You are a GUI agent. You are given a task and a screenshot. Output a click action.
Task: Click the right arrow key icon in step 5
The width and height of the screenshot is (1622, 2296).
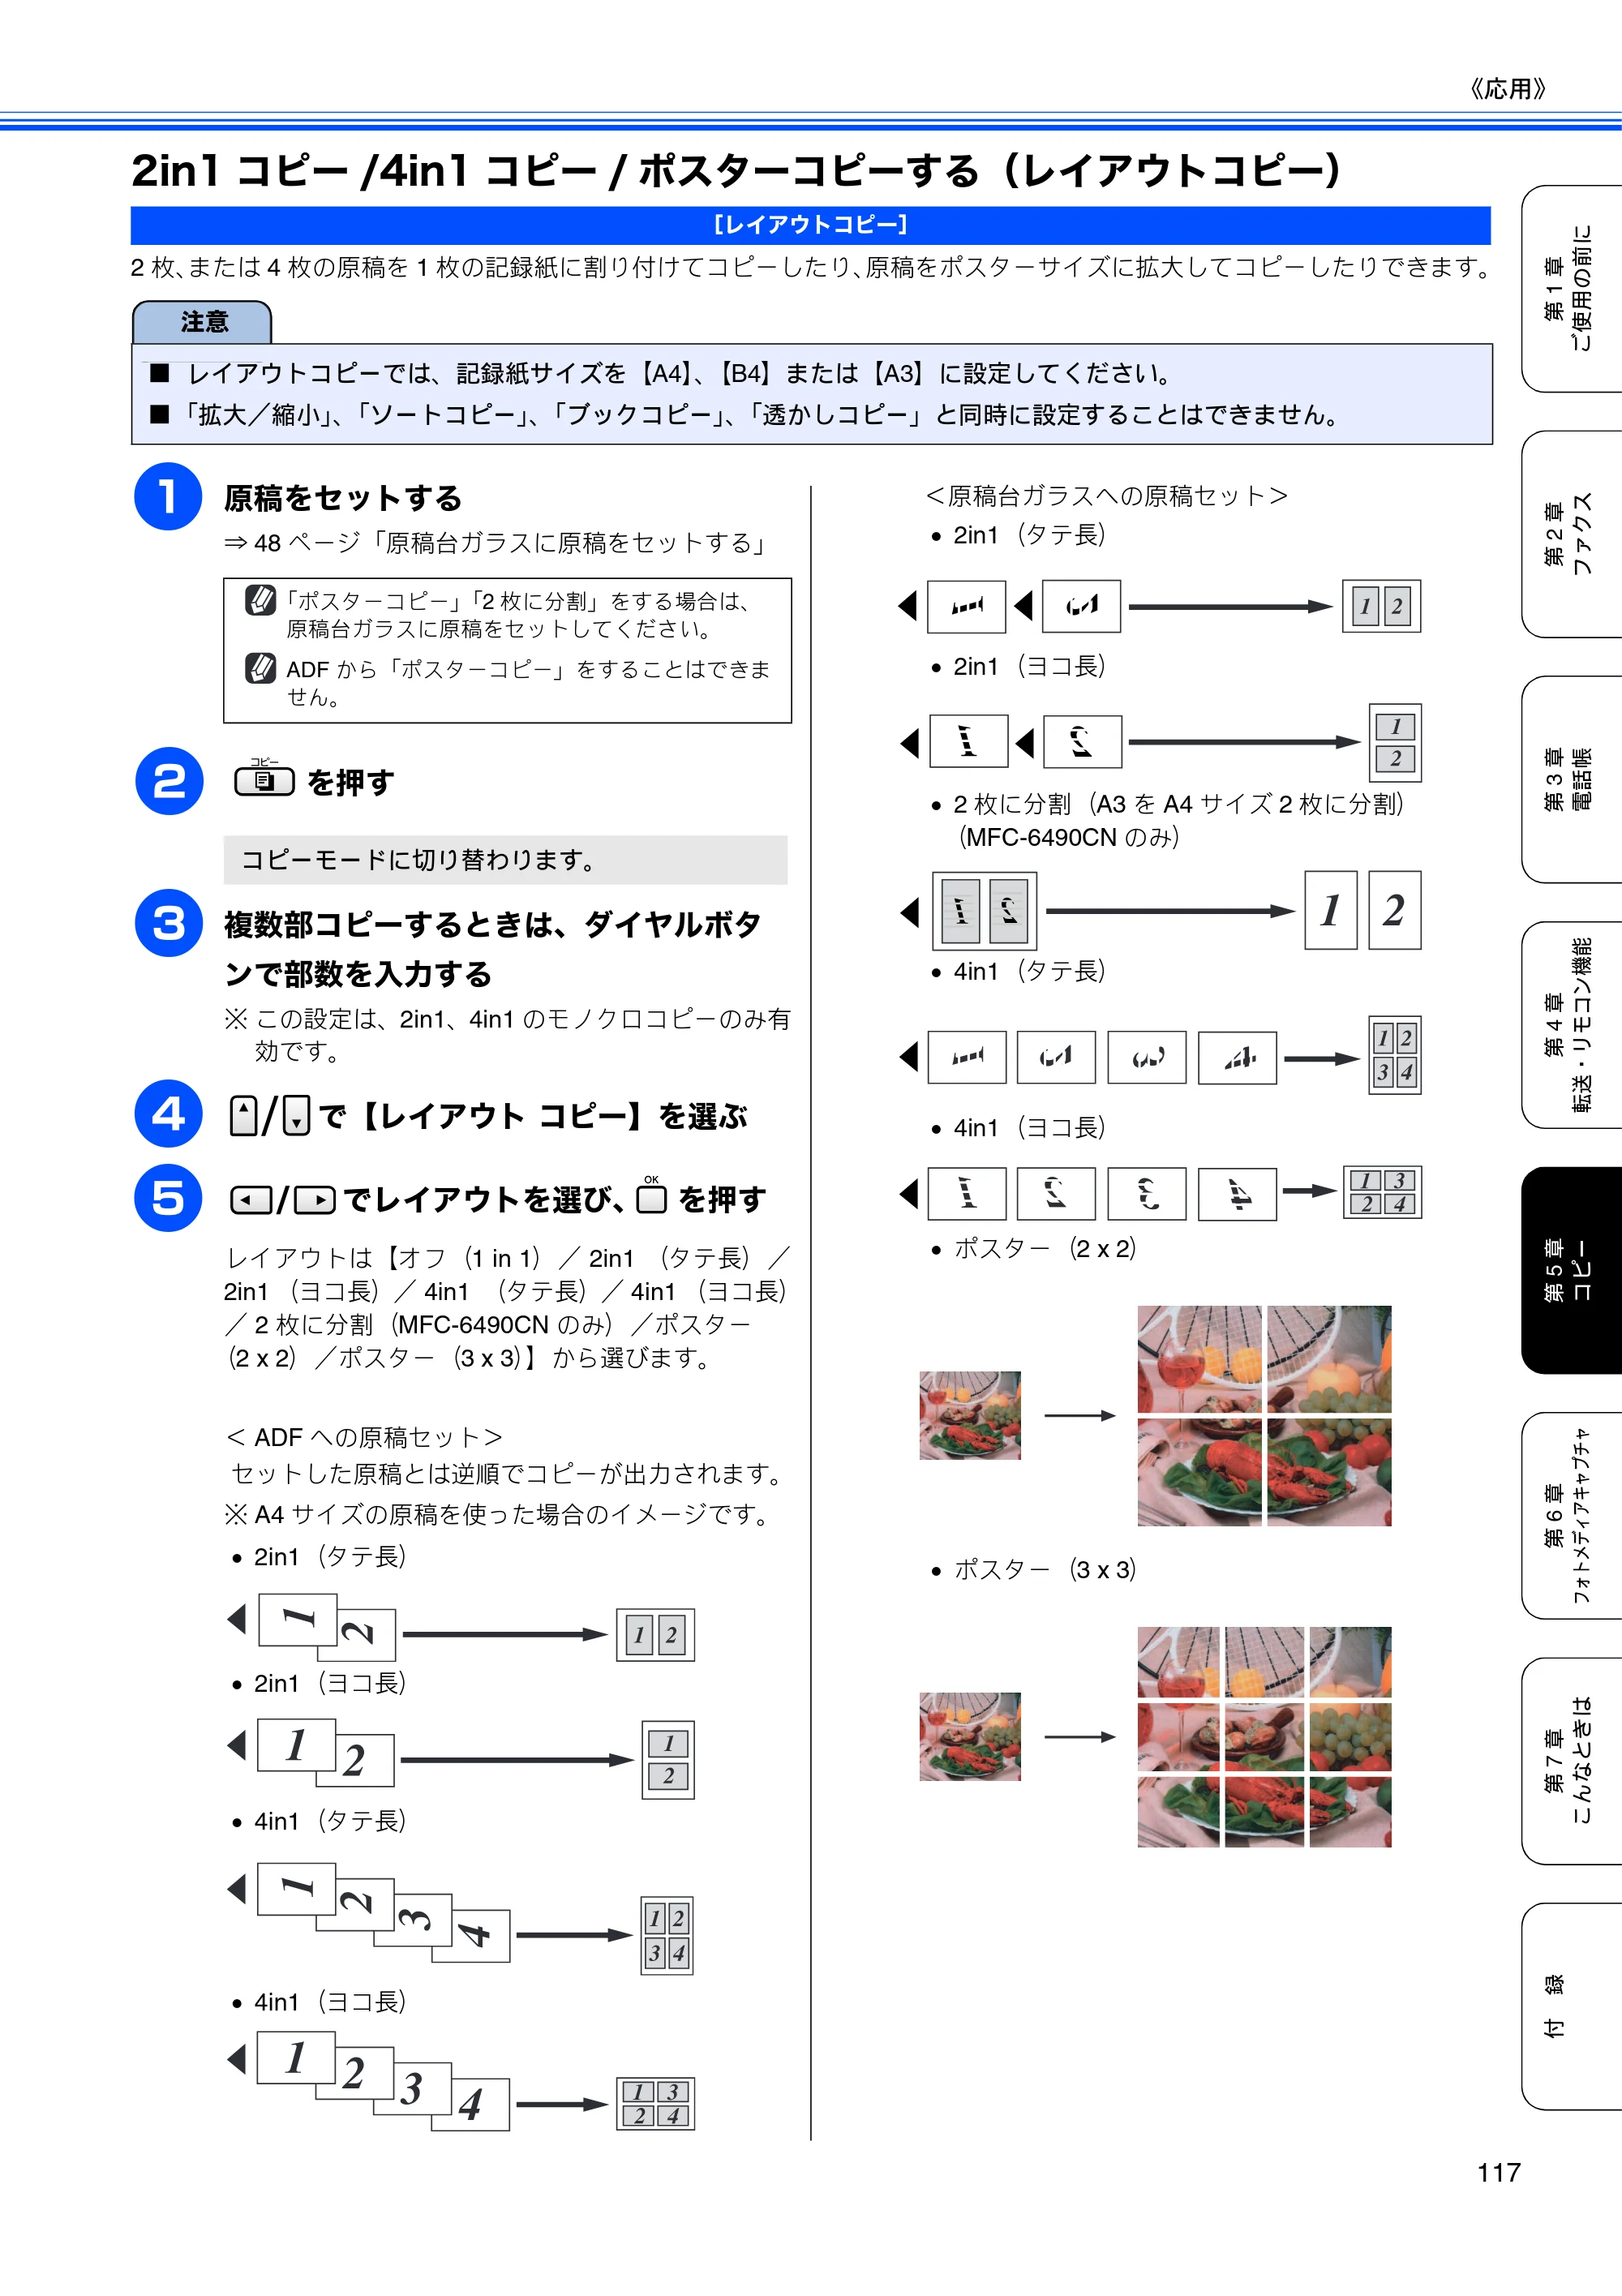(x=315, y=1199)
